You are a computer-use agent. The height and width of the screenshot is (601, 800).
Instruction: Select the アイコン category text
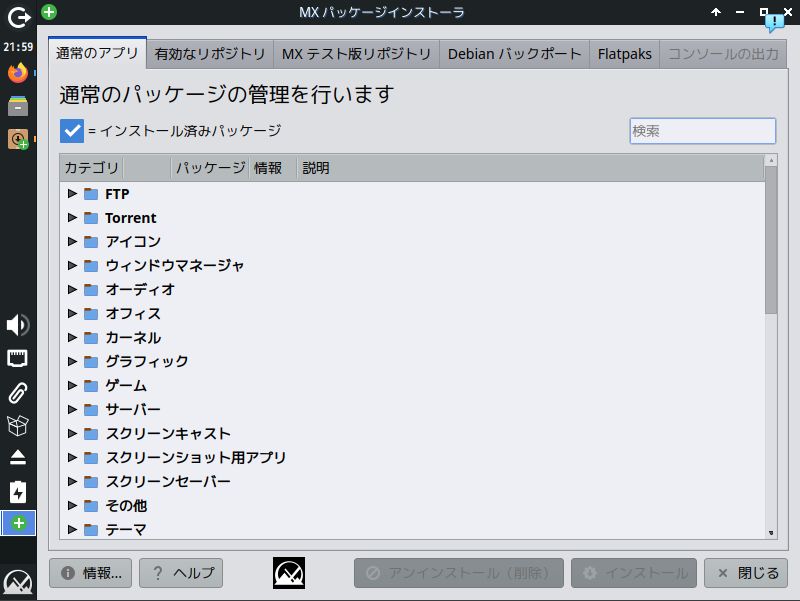tap(133, 241)
